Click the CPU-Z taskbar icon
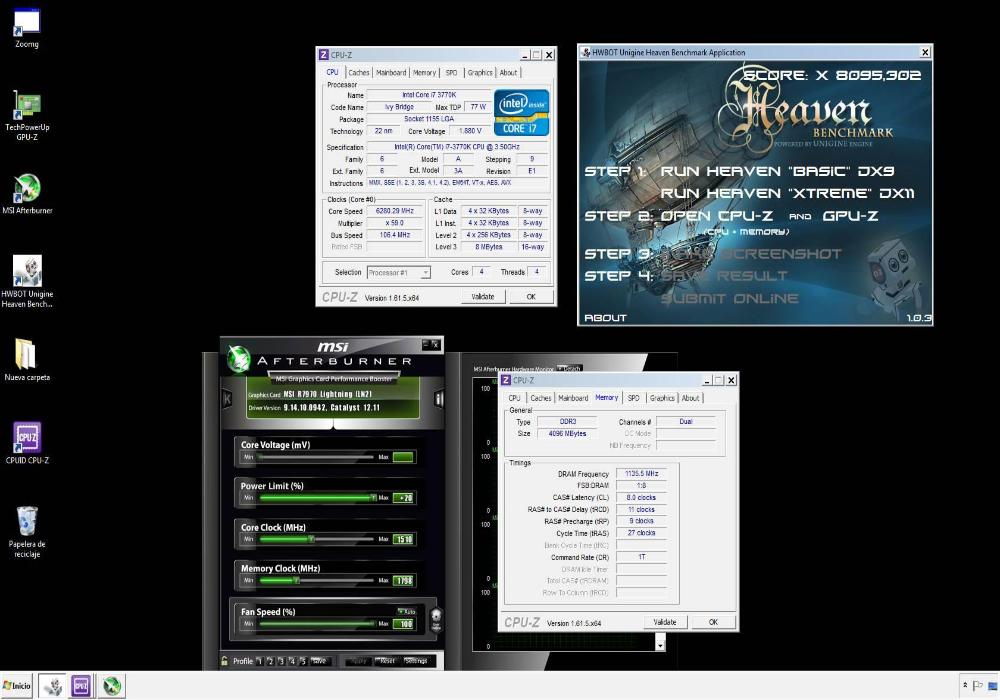The image size is (1000, 700). (81, 686)
